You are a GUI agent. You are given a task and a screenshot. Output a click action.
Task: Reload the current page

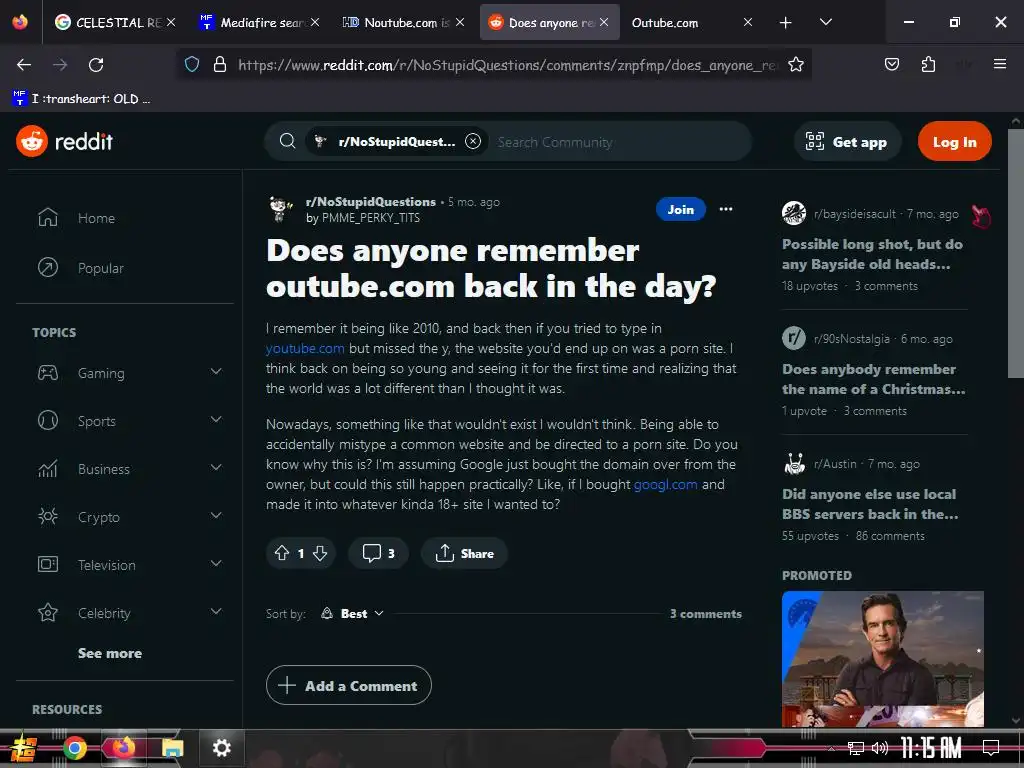pos(96,65)
